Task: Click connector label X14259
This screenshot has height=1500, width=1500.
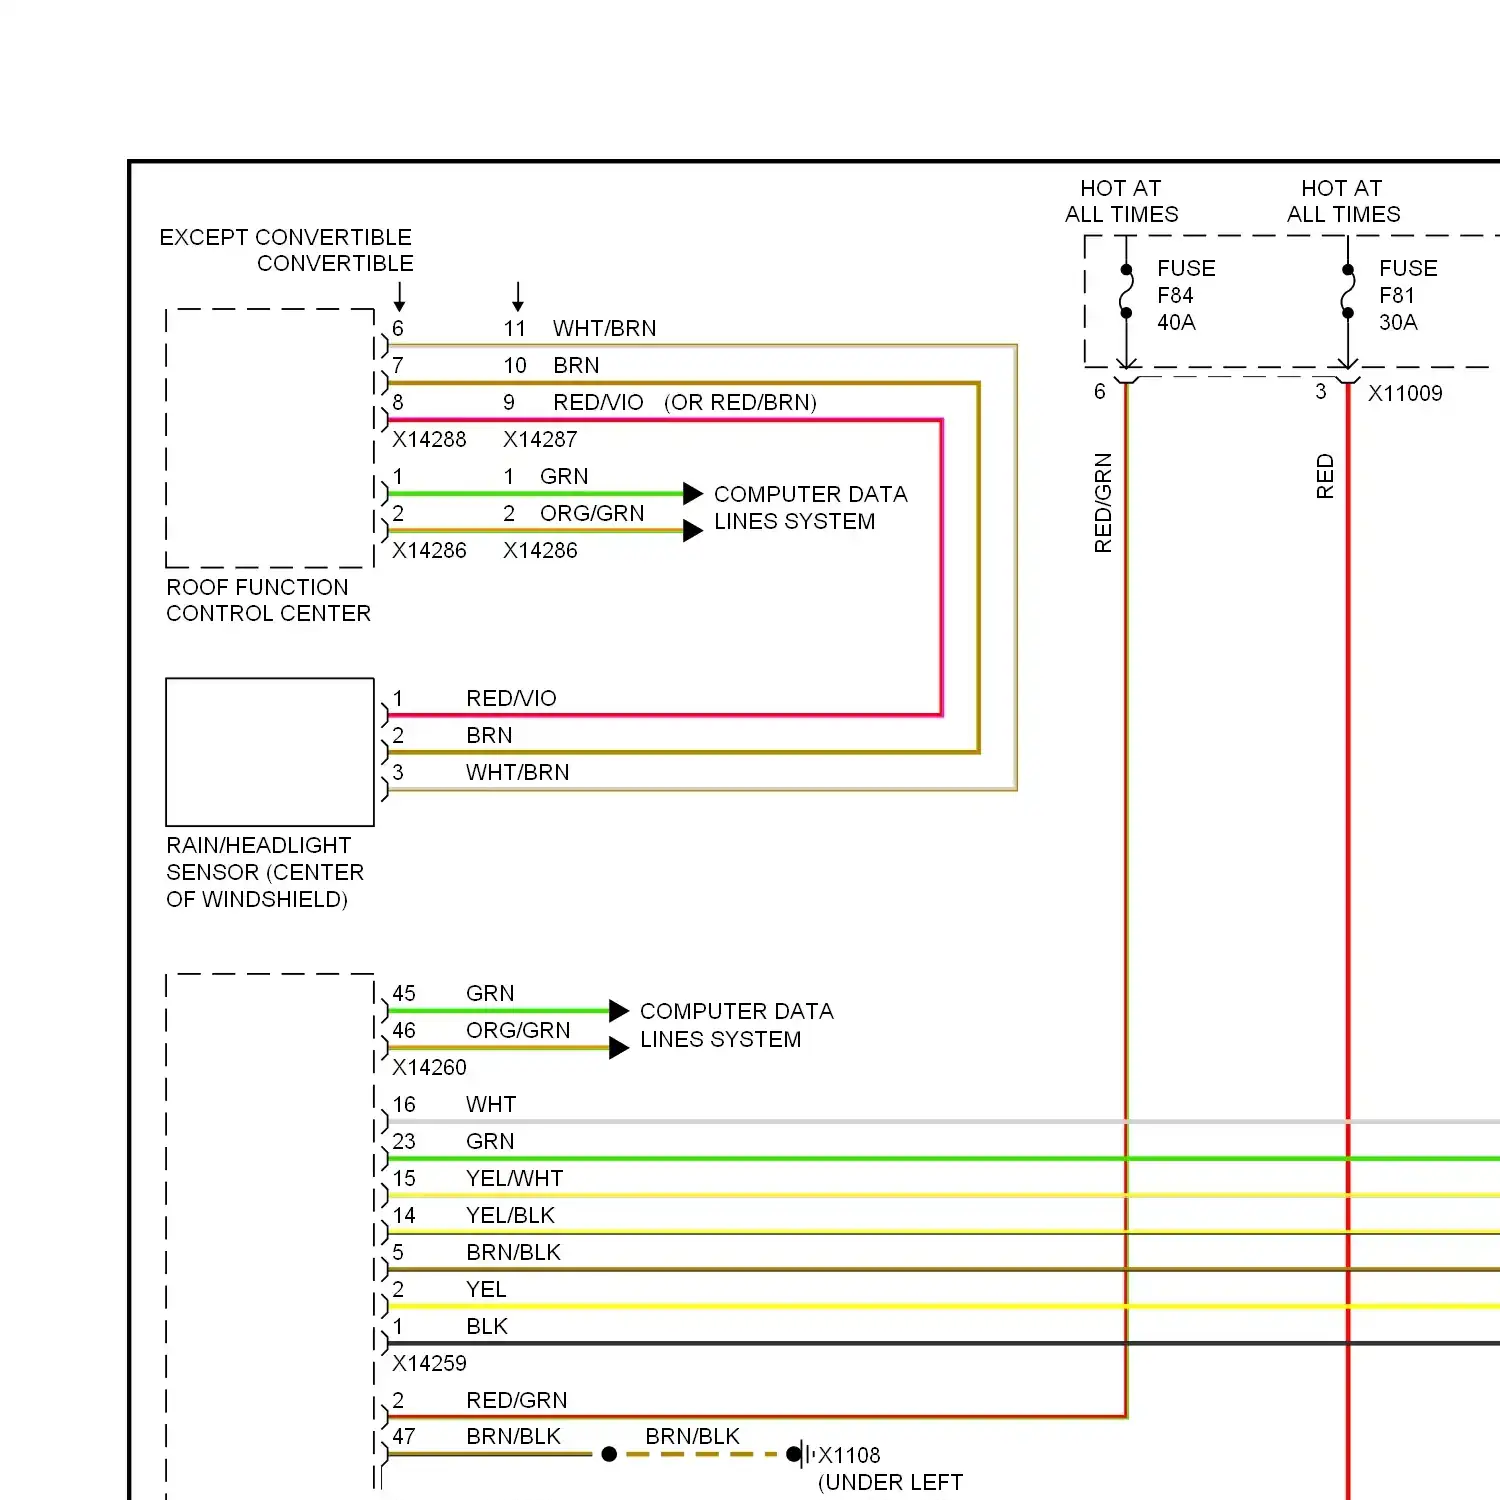Action: [x=429, y=1363]
